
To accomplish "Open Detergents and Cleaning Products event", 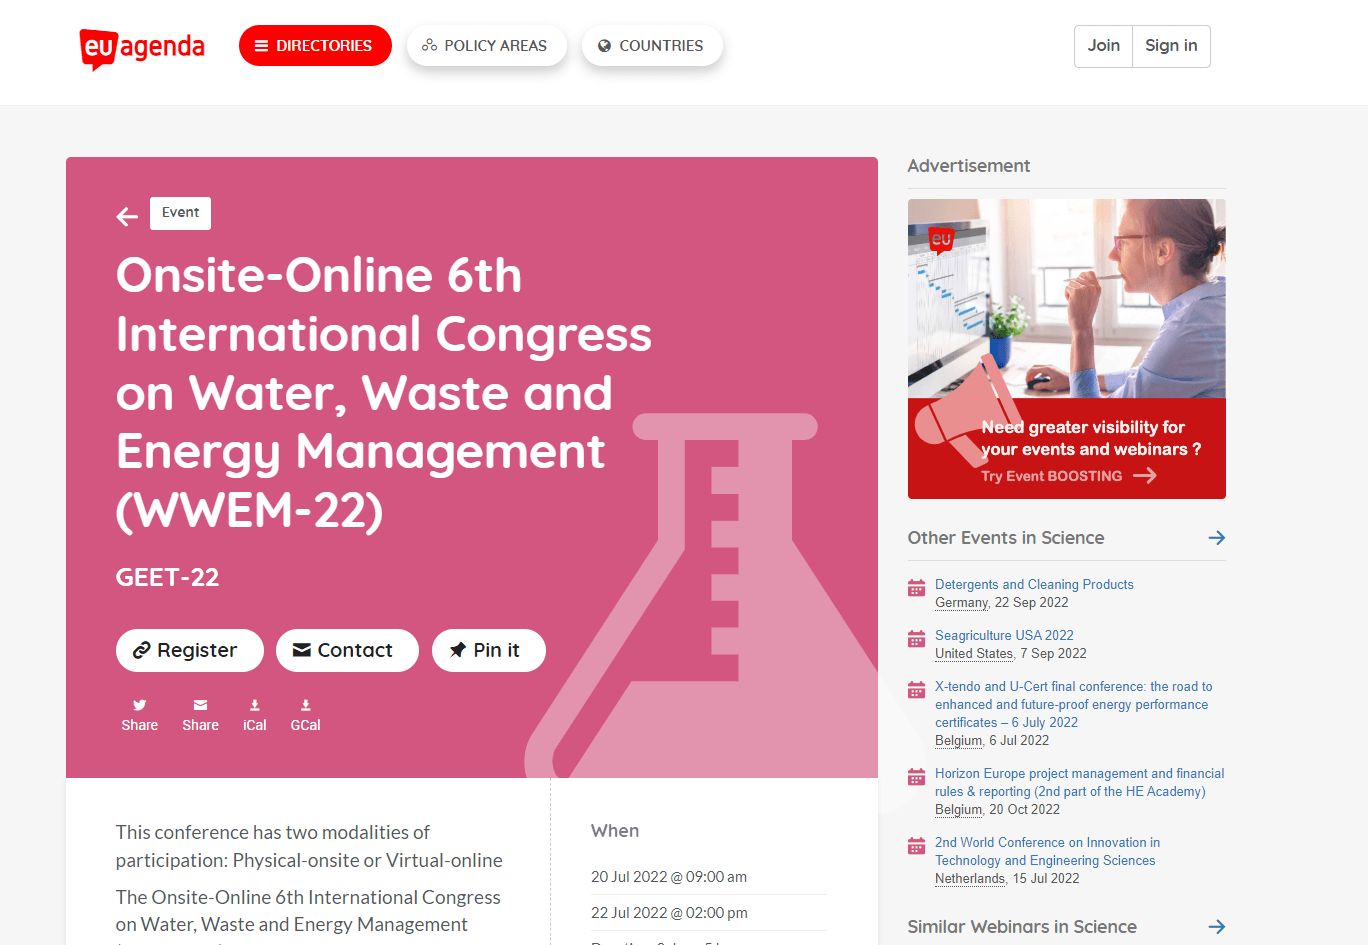I will click(1034, 585).
